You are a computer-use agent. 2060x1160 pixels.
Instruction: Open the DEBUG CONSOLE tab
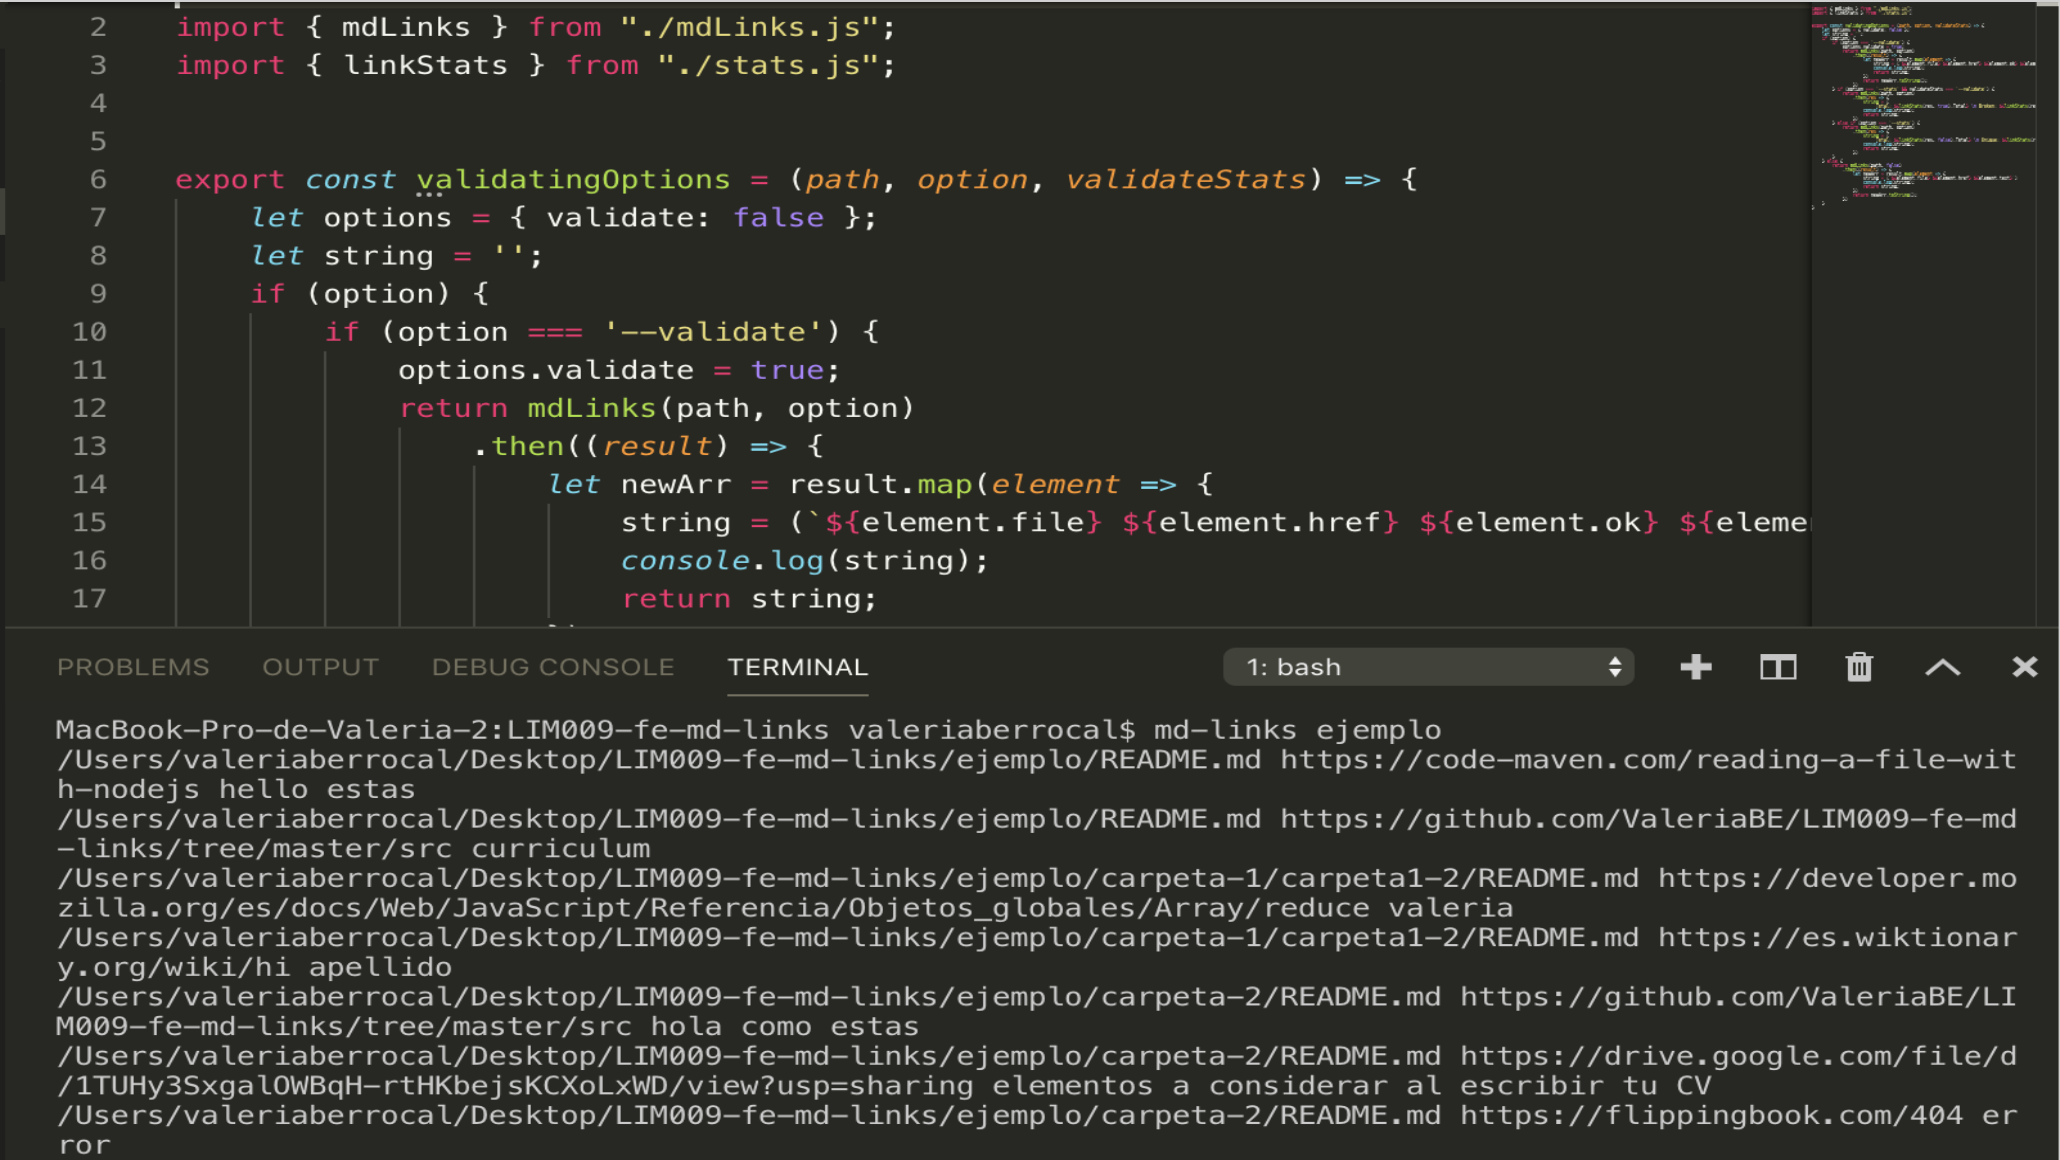click(x=553, y=667)
